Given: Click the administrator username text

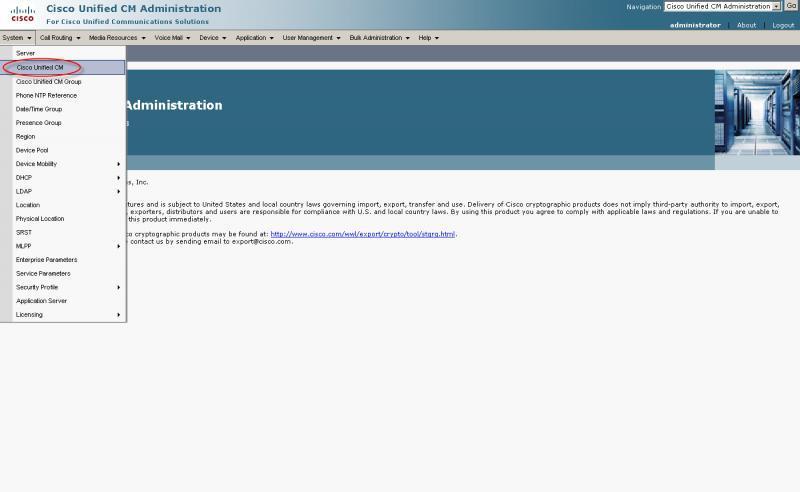Looking at the screenshot, I should [x=695, y=25].
